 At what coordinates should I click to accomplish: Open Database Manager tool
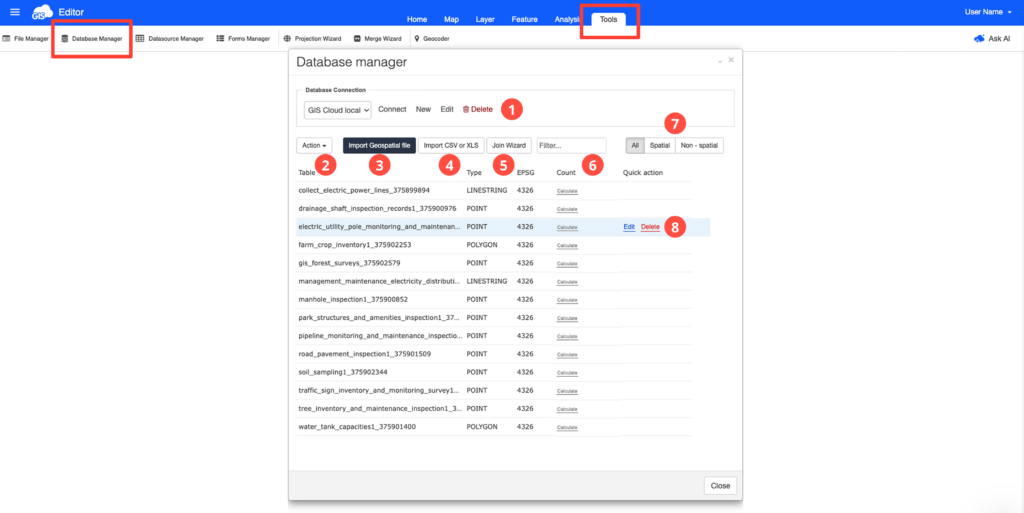point(91,39)
